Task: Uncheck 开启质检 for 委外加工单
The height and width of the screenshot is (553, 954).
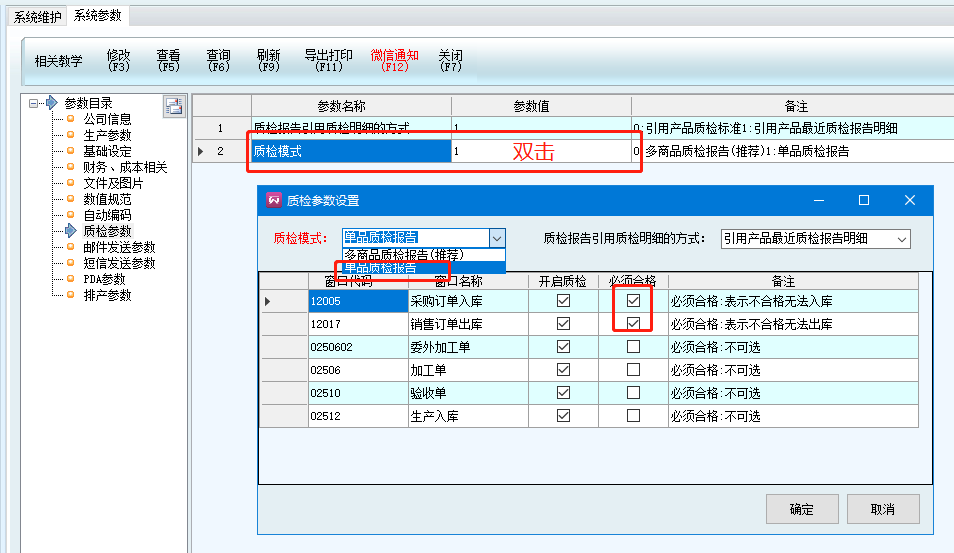Action: (563, 347)
